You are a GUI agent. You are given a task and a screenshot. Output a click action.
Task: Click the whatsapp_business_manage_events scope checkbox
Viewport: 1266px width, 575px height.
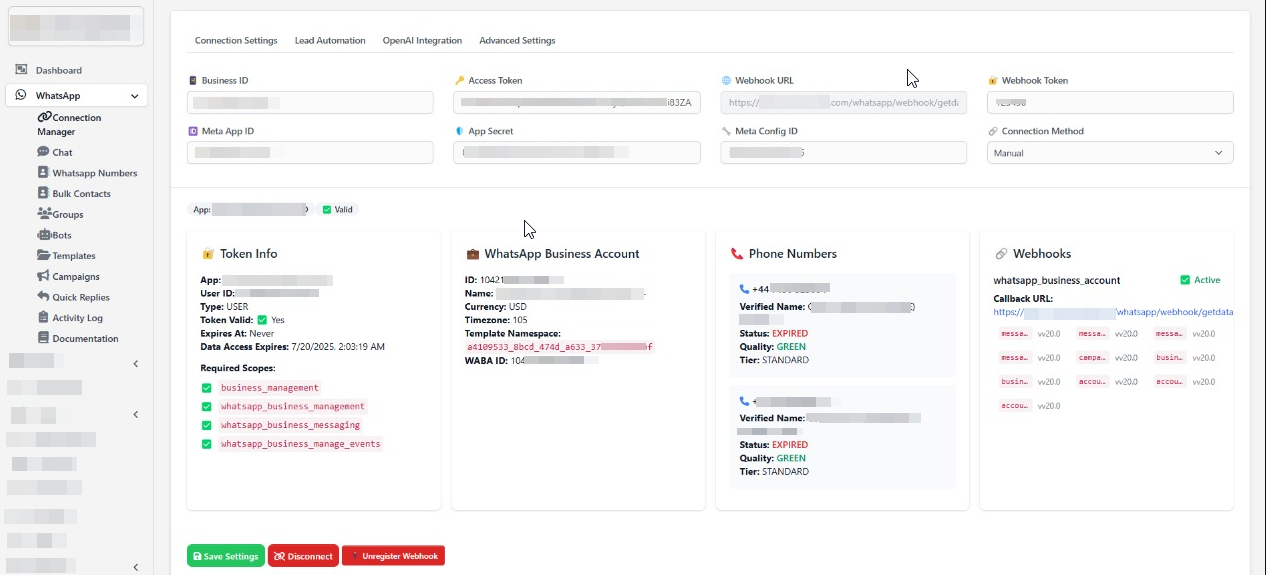coord(206,444)
